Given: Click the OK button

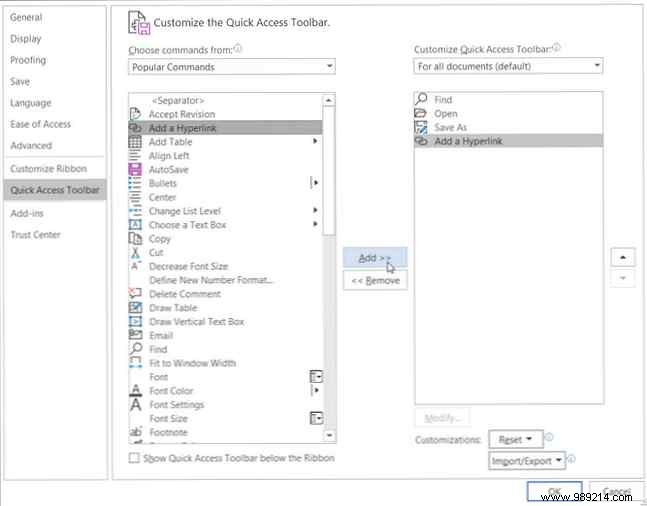Looking at the screenshot, I should [554, 492].
